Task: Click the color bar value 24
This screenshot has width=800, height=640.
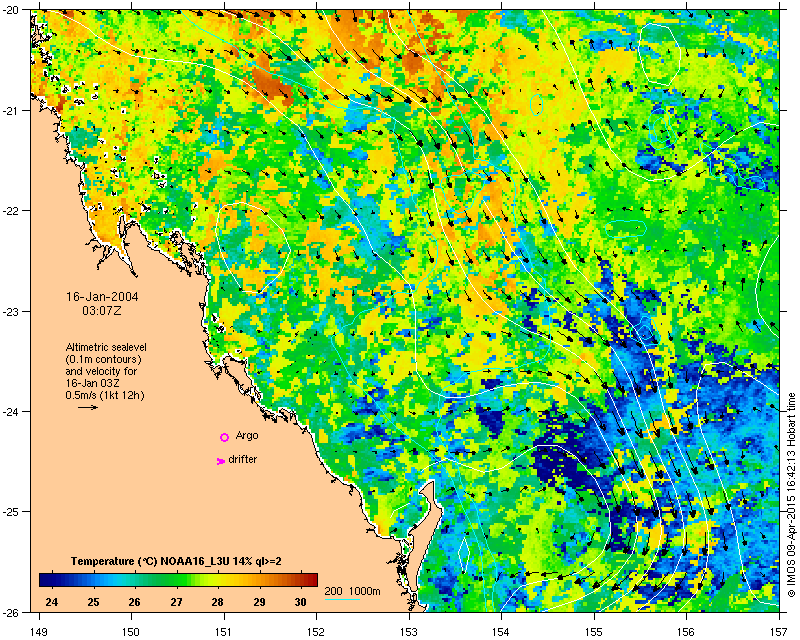Action: tap(52, 602)
